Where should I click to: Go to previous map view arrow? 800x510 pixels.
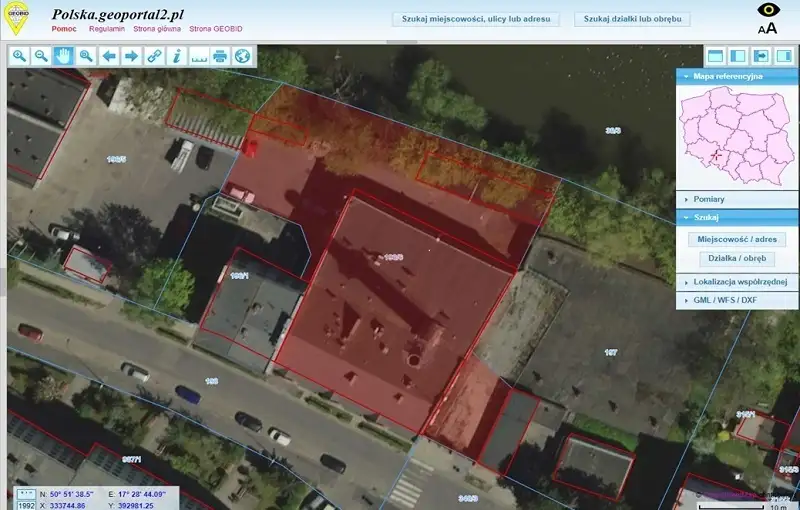click(x=109, y=56)
